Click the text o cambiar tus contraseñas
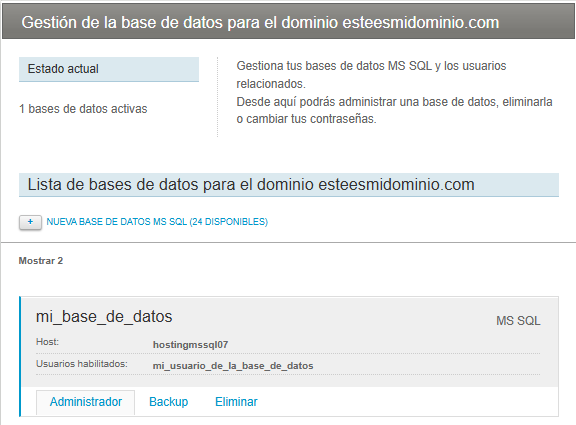The image size is (576, 425). [x=306, y=119]
